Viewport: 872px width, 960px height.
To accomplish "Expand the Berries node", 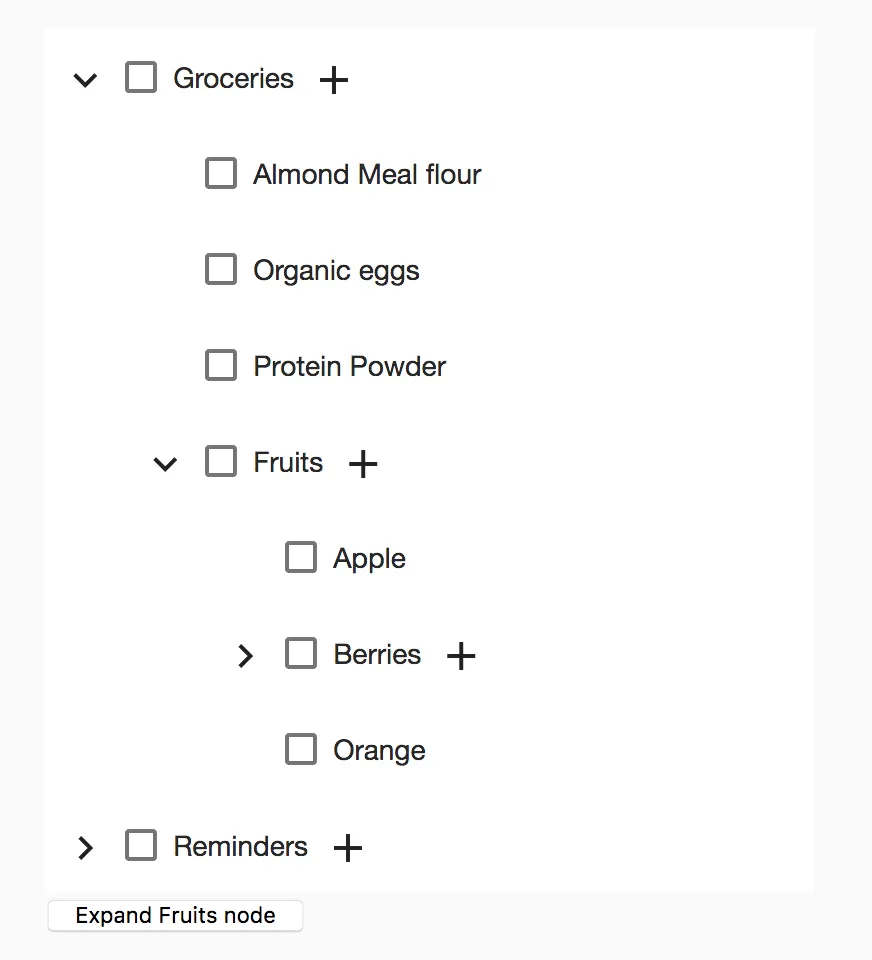I will click(x=245, y=656).
